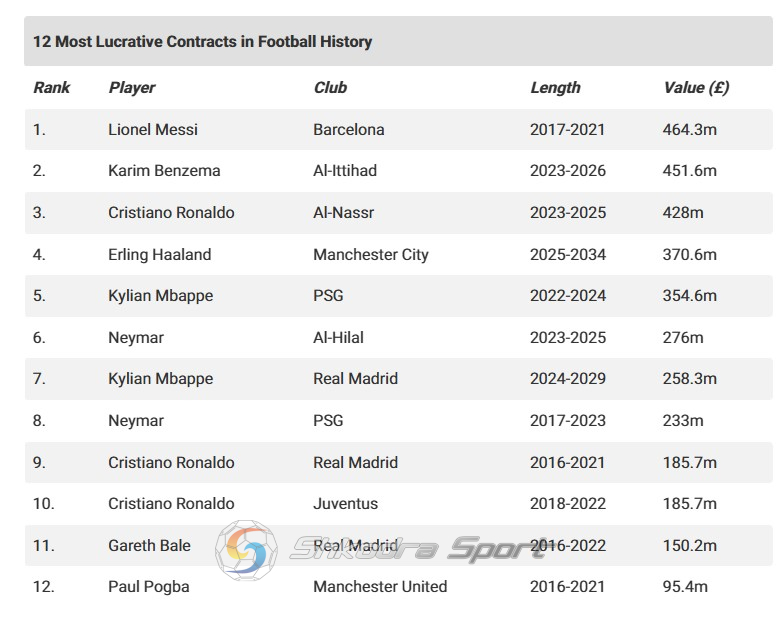The height and width of the screenshot is (630, 779).
Task: Click the table title about lucrative contracts
Action: (x=202, y=41)
